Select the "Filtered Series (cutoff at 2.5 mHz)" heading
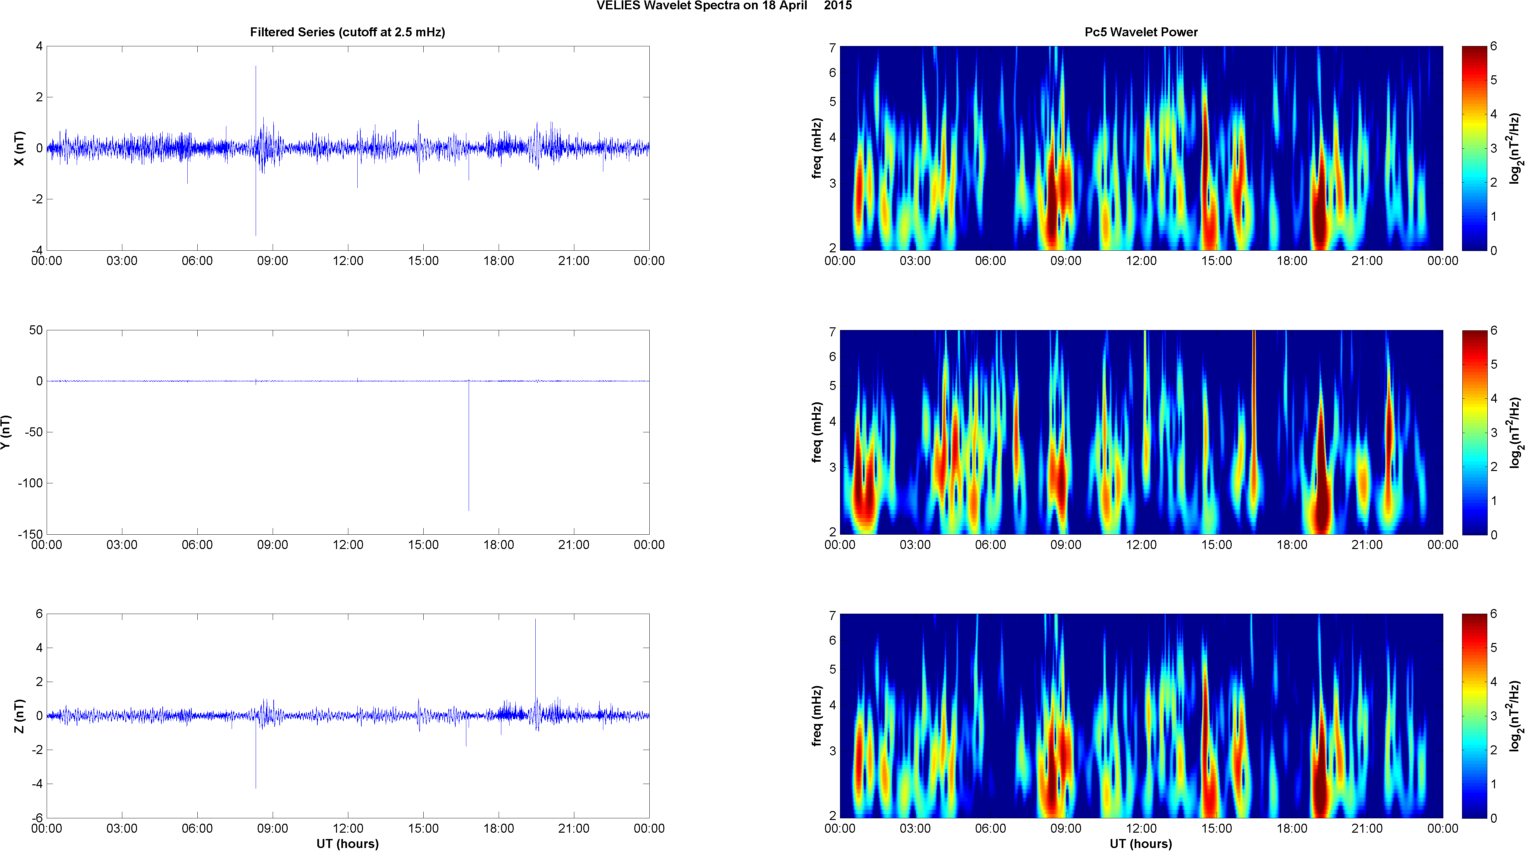The height and width of the screenshot is (851, 1525). pos(347,32)
